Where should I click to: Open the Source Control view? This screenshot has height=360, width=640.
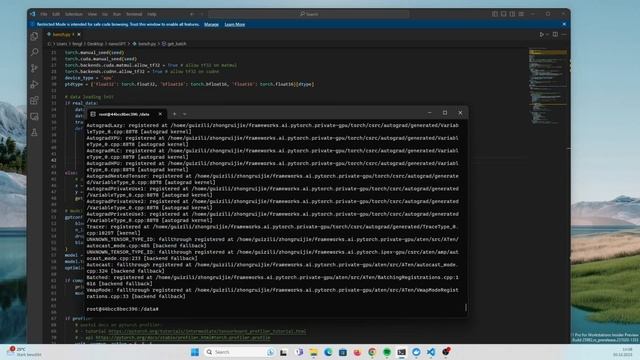(x=35, y=68)
